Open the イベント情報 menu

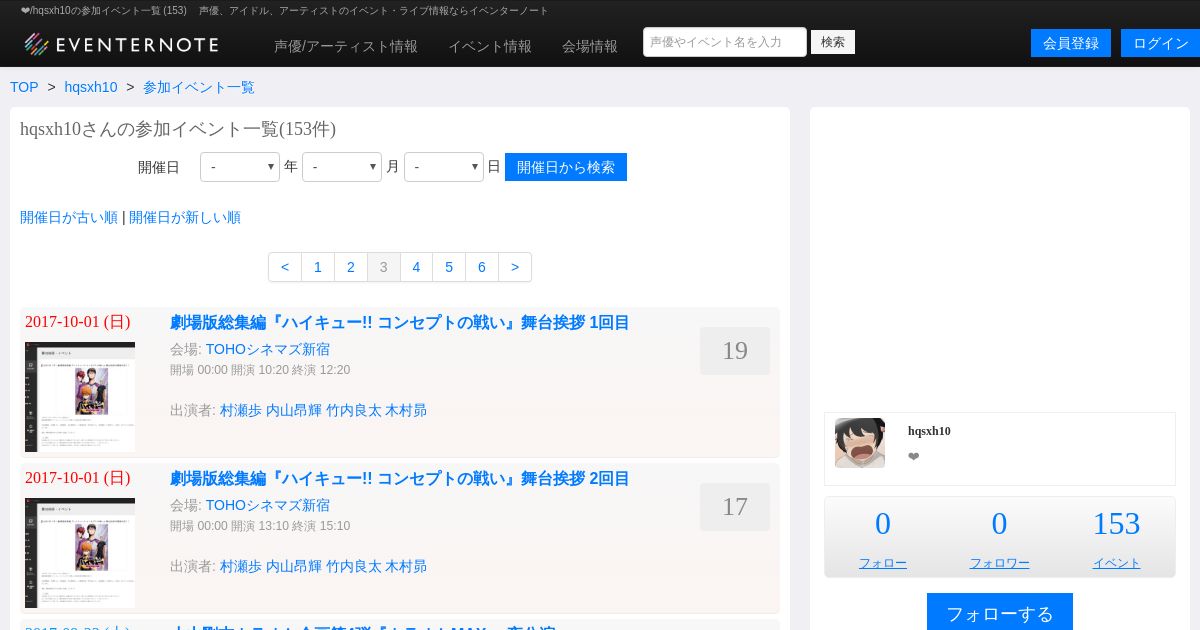pos(490,46)
